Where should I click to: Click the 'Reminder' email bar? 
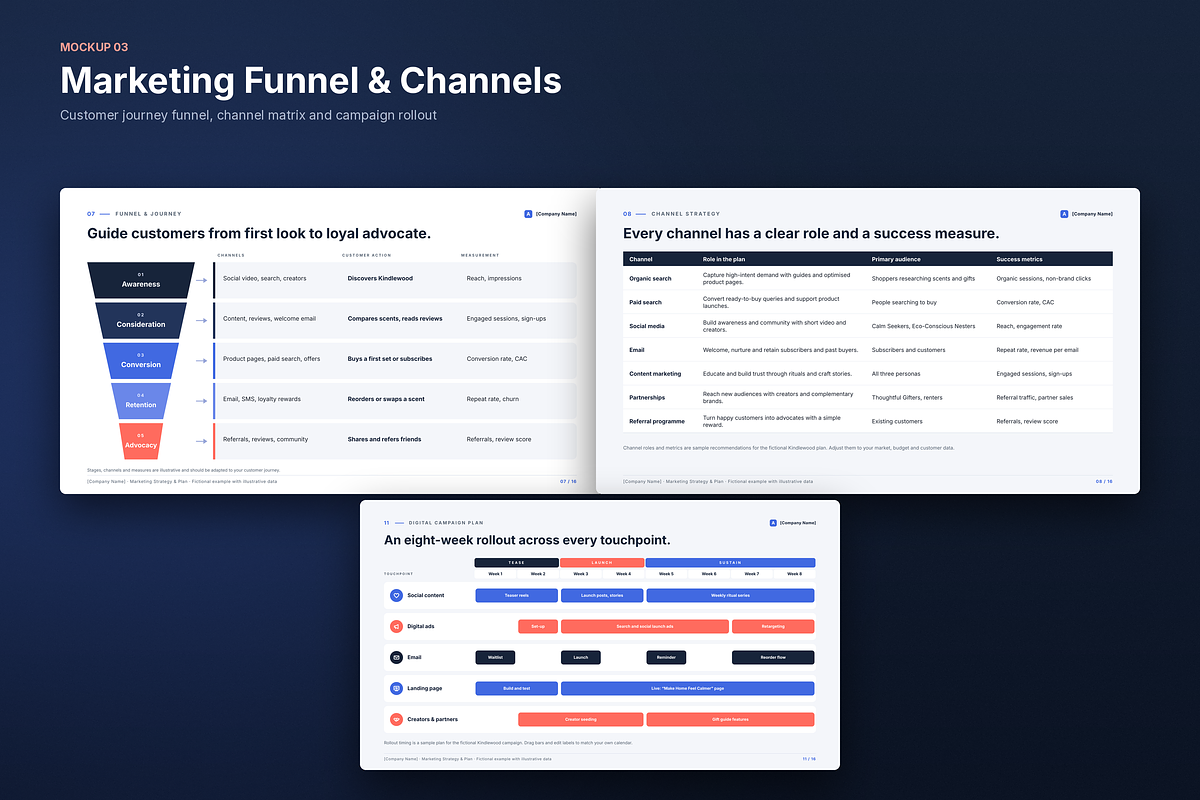point(666,657)
